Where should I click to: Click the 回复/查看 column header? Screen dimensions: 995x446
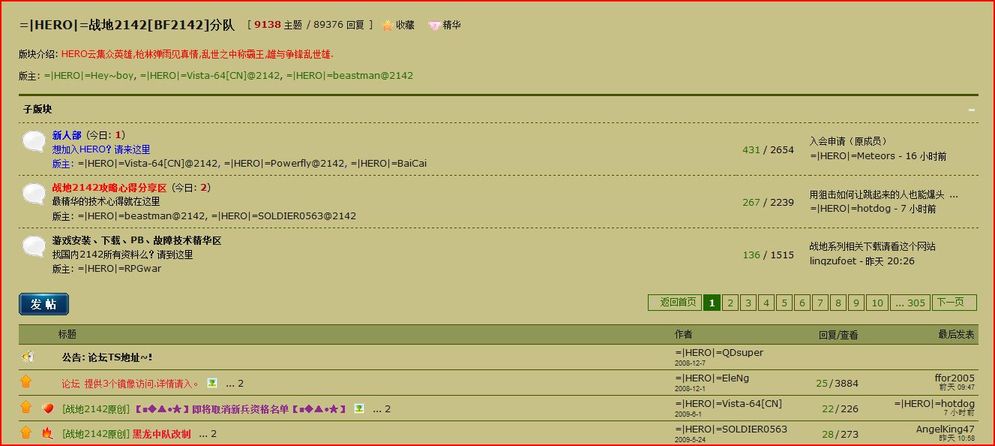click(836, 334)
